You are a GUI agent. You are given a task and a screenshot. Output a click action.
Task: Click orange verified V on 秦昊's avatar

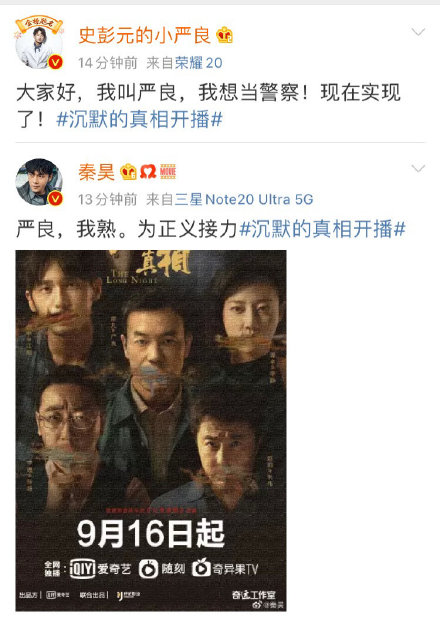[56, 199]
